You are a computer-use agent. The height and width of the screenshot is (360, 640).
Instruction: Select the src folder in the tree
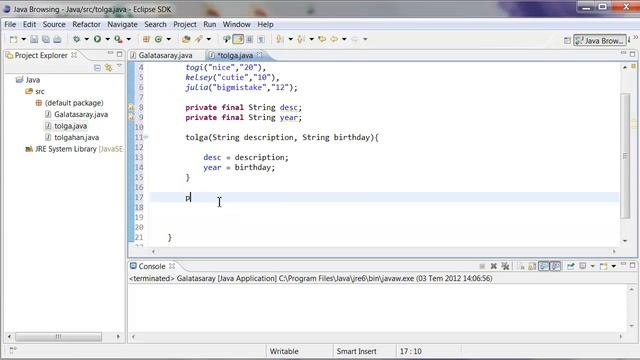click(x=40, y=91)
